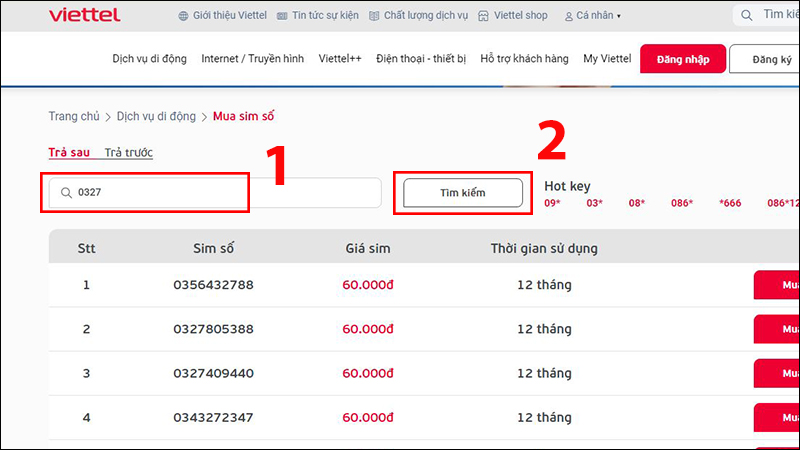Open the Internet / Truyền hình menu
Screen dimensions: 800x450
coord(252,59)
